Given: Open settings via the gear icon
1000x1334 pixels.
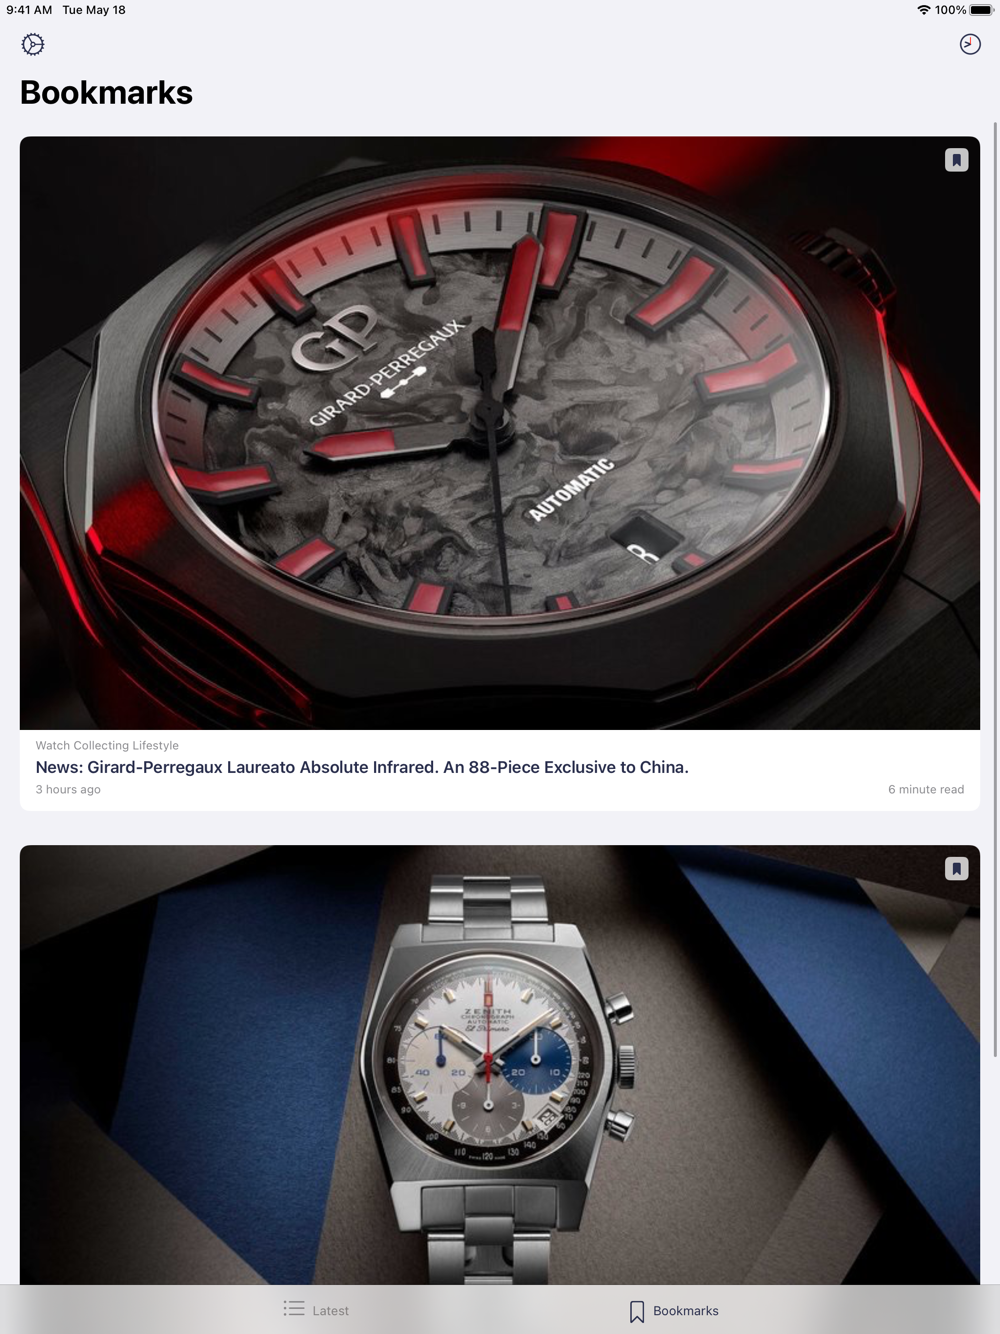Looking at the screenshot, I should click(x=33, y=44).
